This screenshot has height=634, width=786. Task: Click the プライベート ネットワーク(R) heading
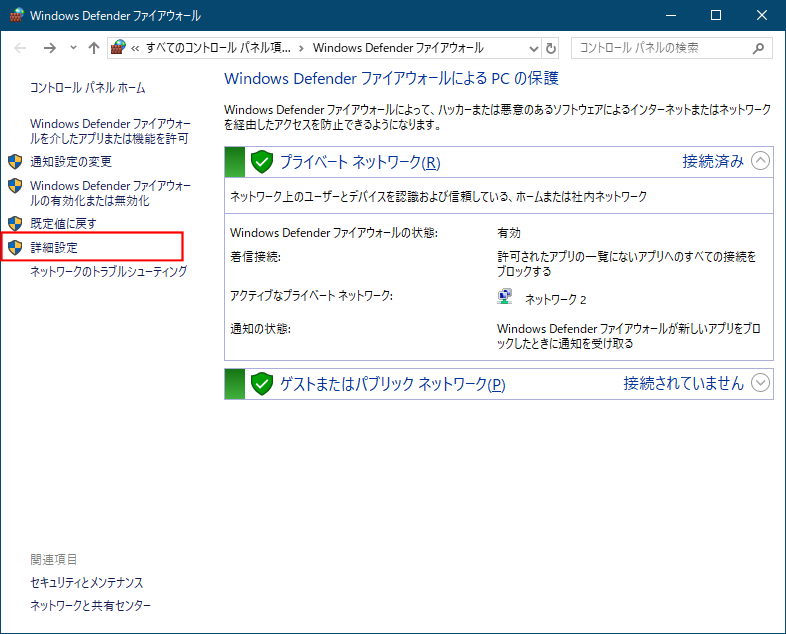360,162
